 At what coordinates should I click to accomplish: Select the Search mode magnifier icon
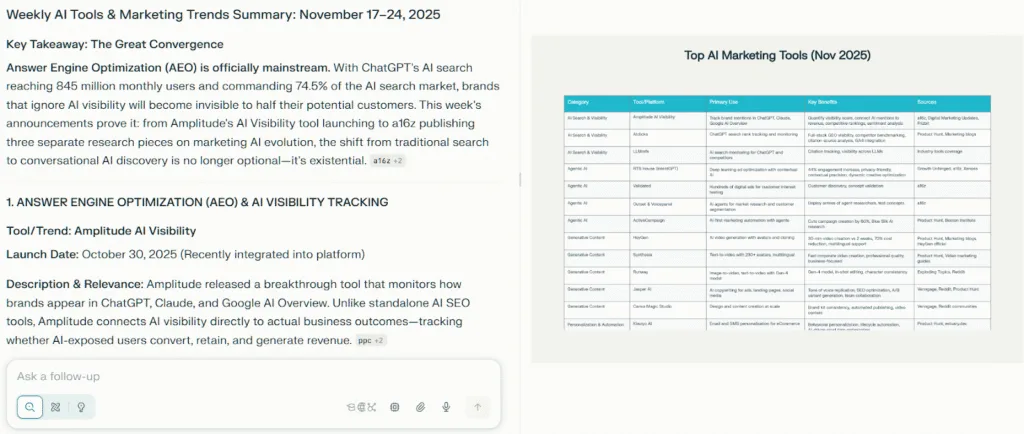(31, 407)
